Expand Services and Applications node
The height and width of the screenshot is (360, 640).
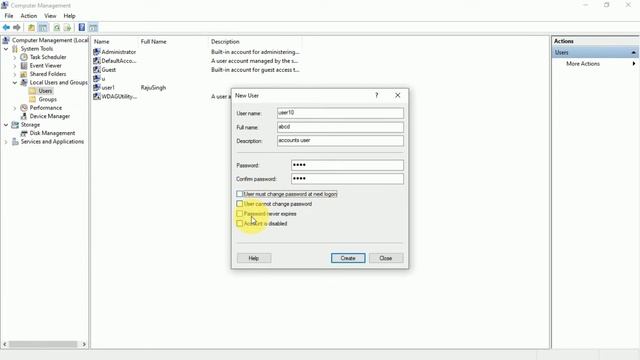(x=6, y=142)
